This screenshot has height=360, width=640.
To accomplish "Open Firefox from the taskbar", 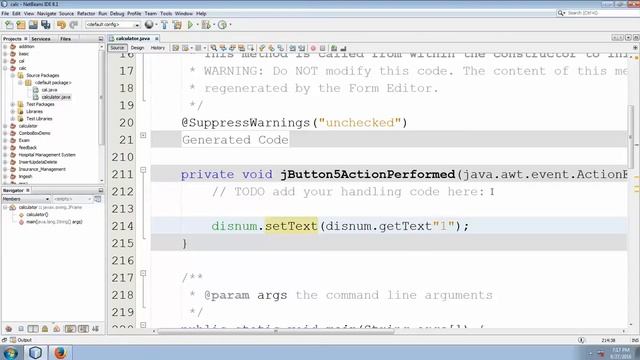I will point(60,352).
